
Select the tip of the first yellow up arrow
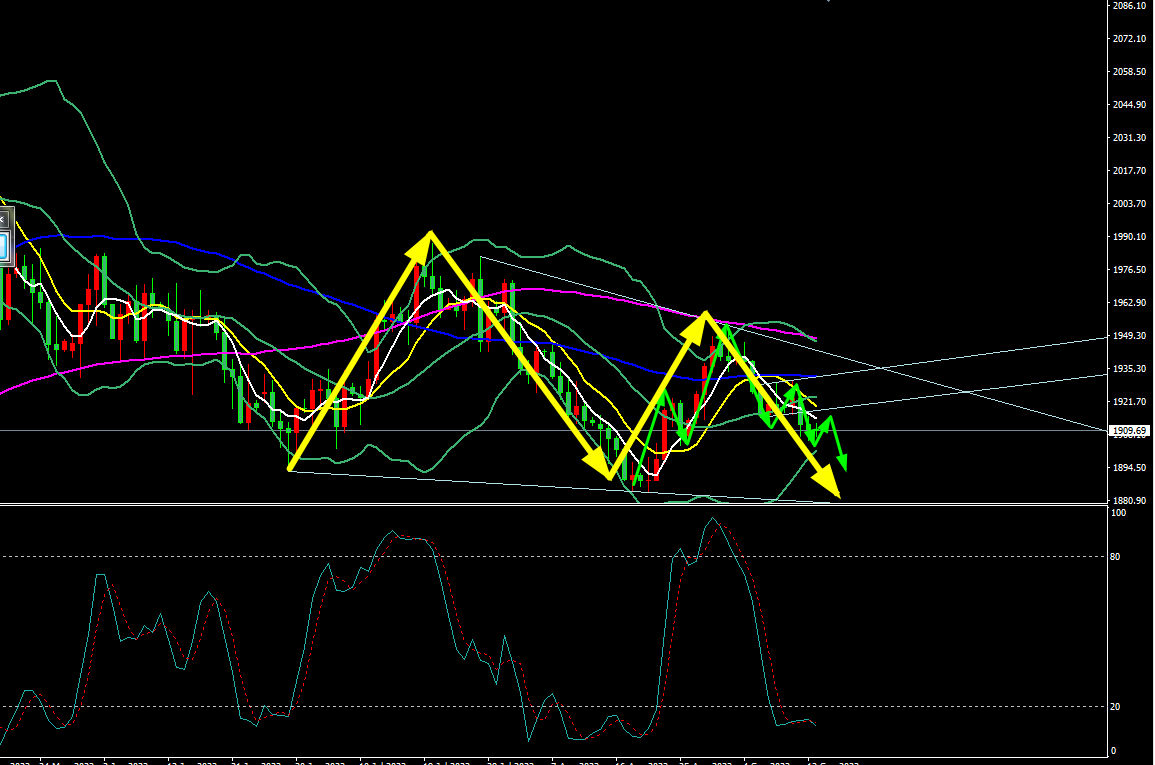click(x=428, y=236)
